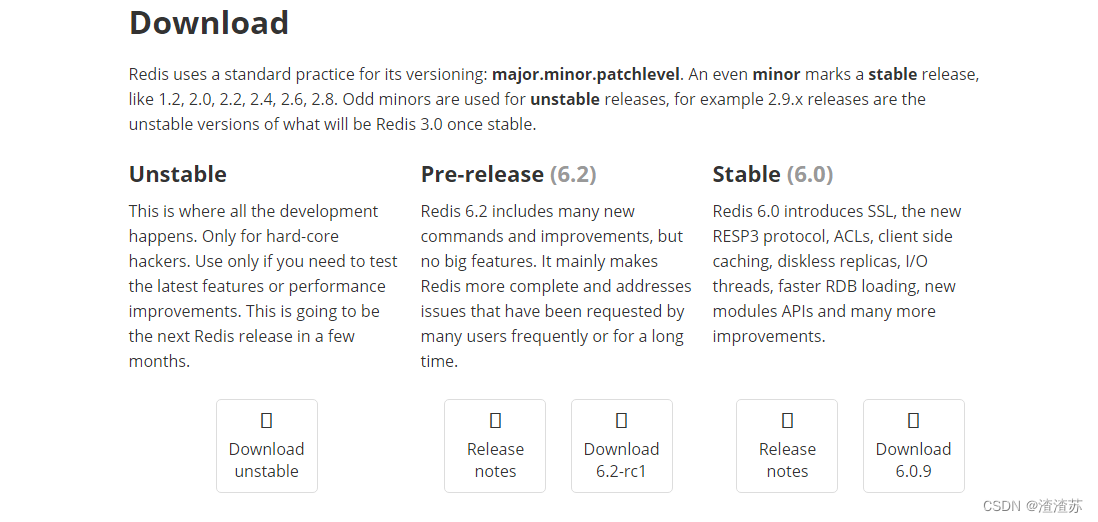Click the Pre-release (6.2) section heading
Viewport: 1098px width, 522px height.
508,174
